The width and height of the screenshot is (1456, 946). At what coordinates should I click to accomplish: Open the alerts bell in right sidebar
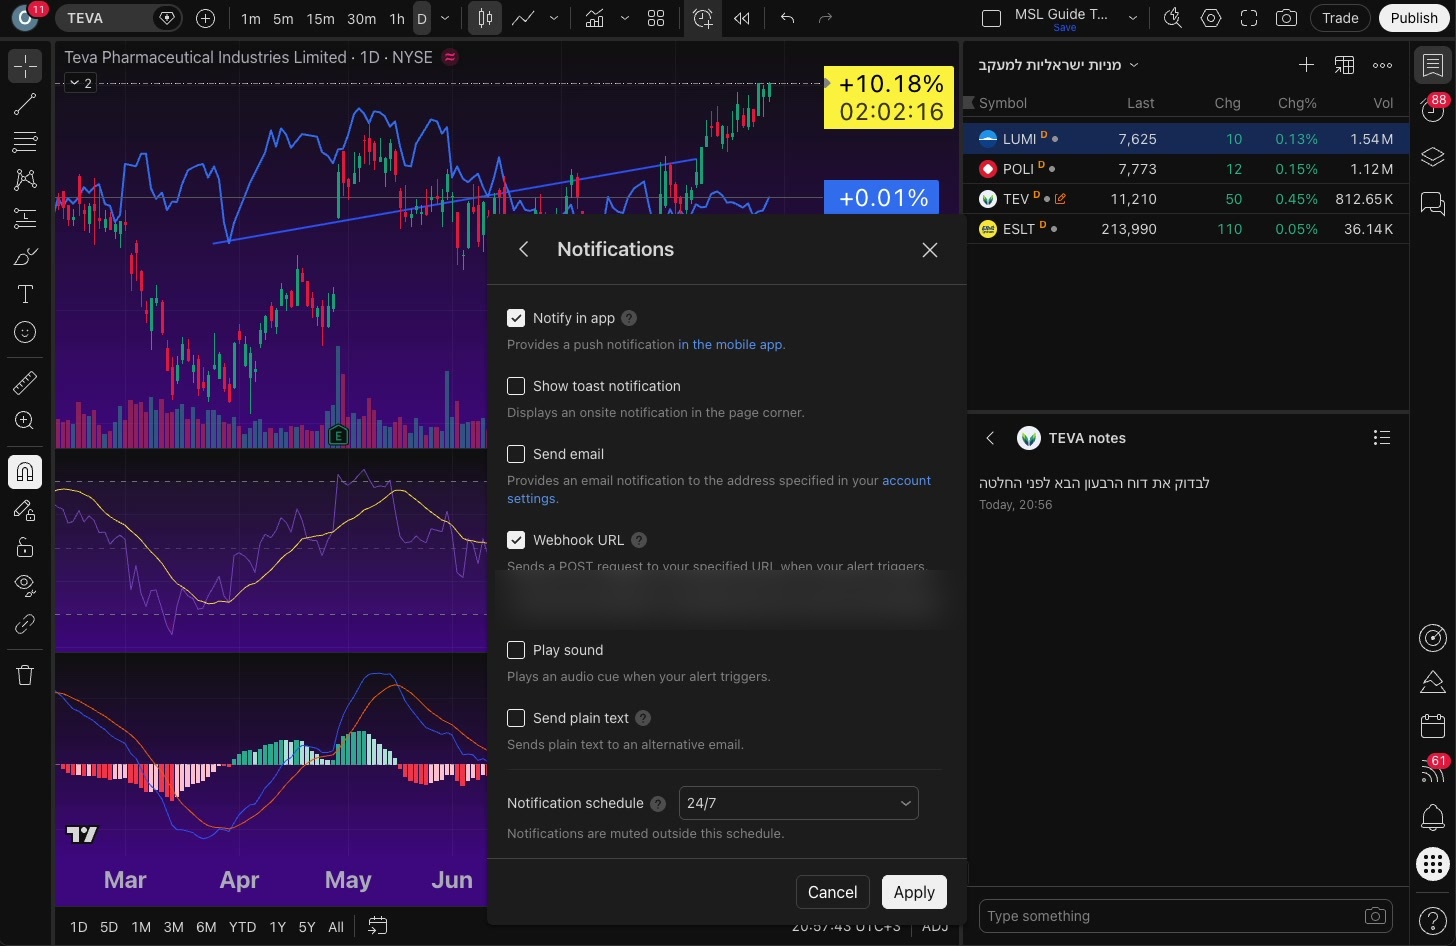coord(1433,818)
